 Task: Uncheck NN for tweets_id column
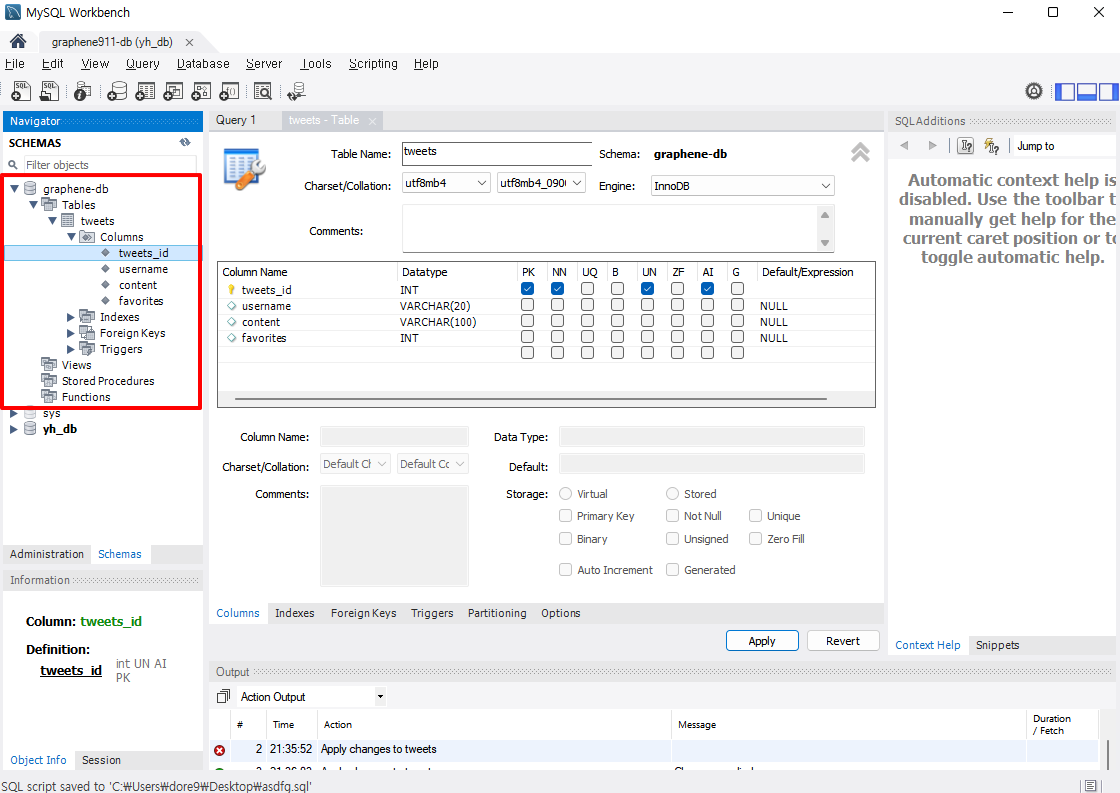tap(557, 289)
